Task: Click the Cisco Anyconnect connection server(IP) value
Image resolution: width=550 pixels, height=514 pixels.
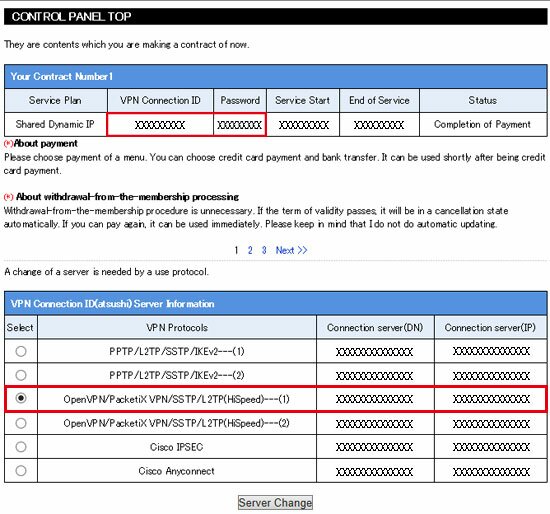Action: click(x=491, y=471)
